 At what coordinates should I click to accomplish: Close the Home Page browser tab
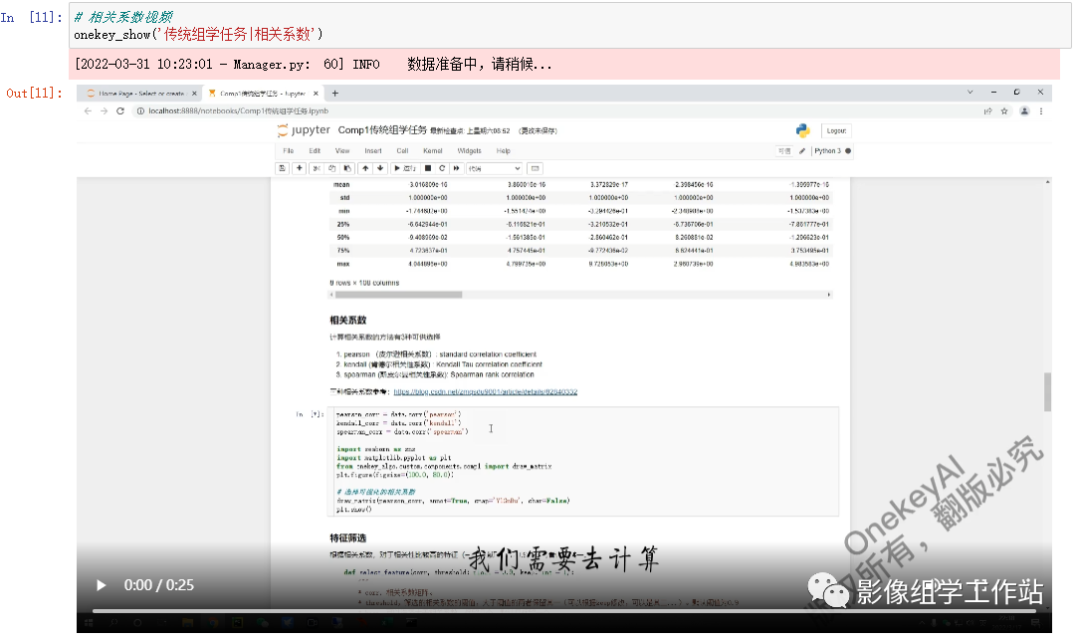tap(194, 93)
